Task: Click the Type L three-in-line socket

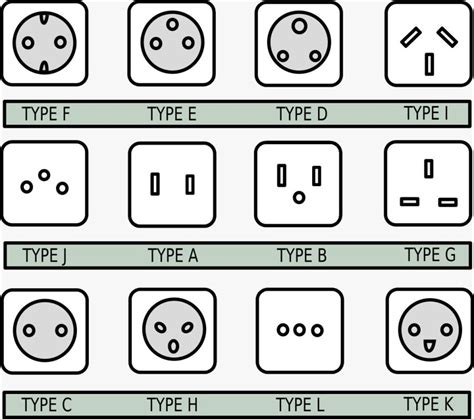Action: [300, 331]
